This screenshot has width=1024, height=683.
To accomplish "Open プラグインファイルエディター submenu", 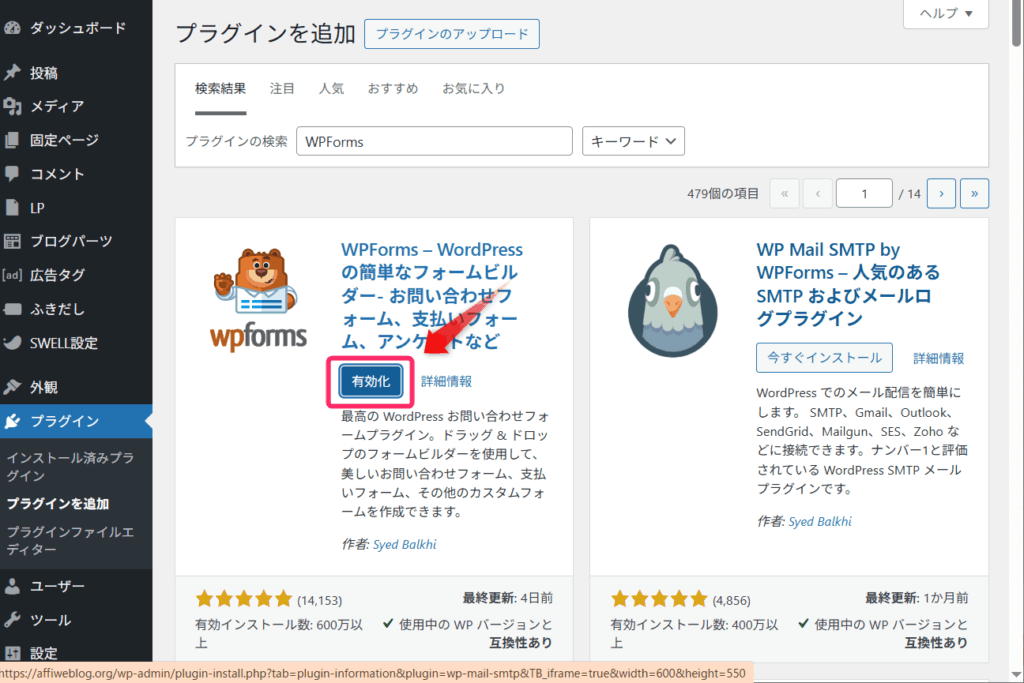I will [x=71, y=541].
